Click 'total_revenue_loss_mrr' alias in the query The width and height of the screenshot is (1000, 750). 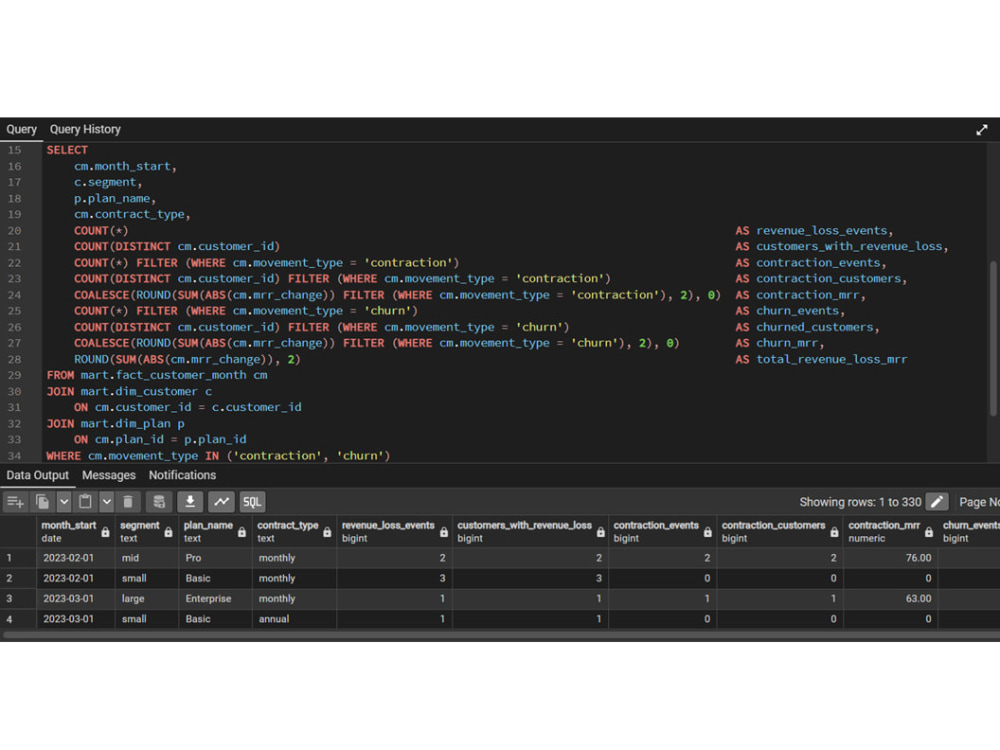tap(832, 359)
